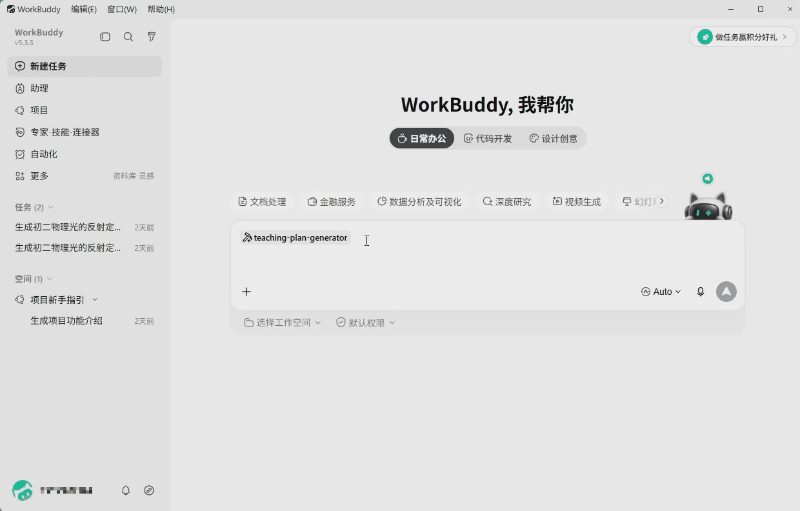Open 选择工作空间 dropdown
The image size is (800, 511).
click(282, 323)
